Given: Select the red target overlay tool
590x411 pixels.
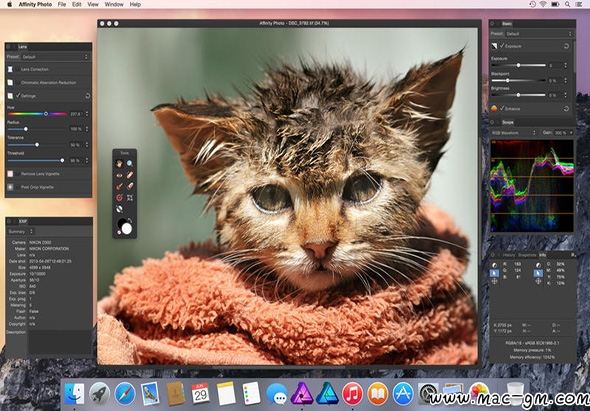Looking at the screenshot, I should pyautogui.click(x=119, y=198).
